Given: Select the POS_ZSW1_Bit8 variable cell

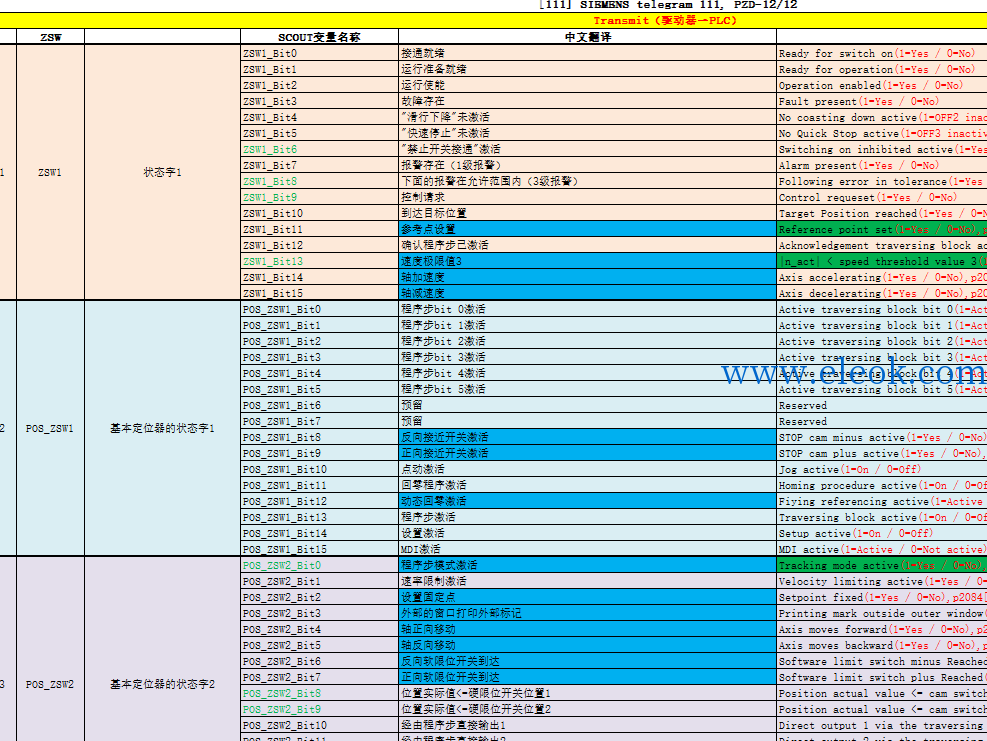Looking at the screenshot, I should coord(319,437).
